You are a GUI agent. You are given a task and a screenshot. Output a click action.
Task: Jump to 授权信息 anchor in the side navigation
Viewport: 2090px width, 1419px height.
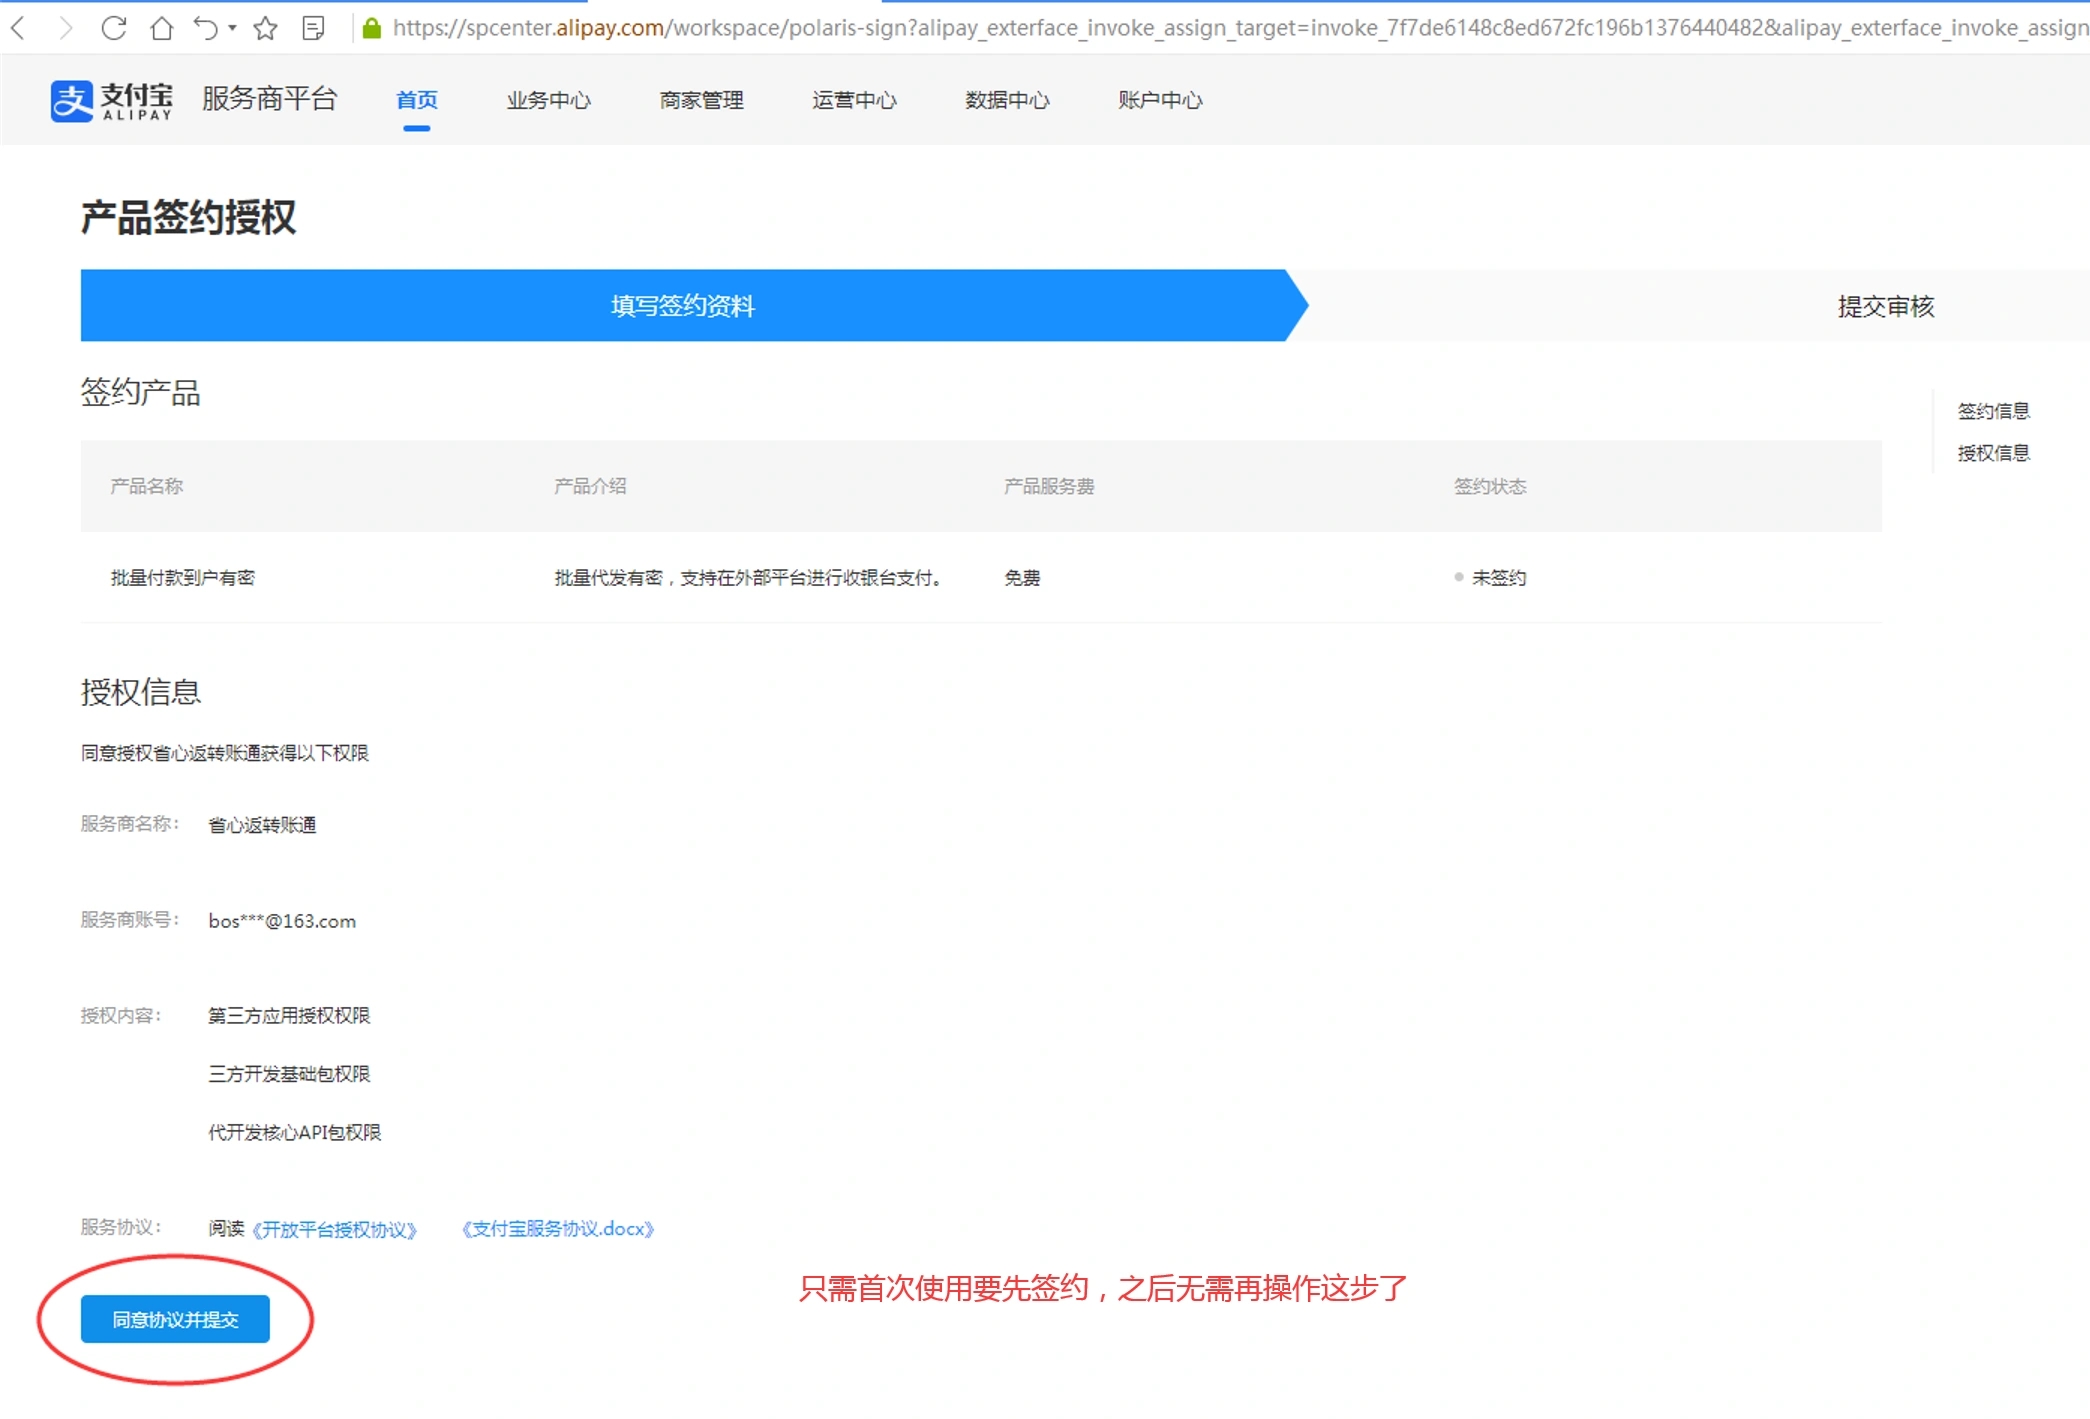click(x=1993, y=453)
